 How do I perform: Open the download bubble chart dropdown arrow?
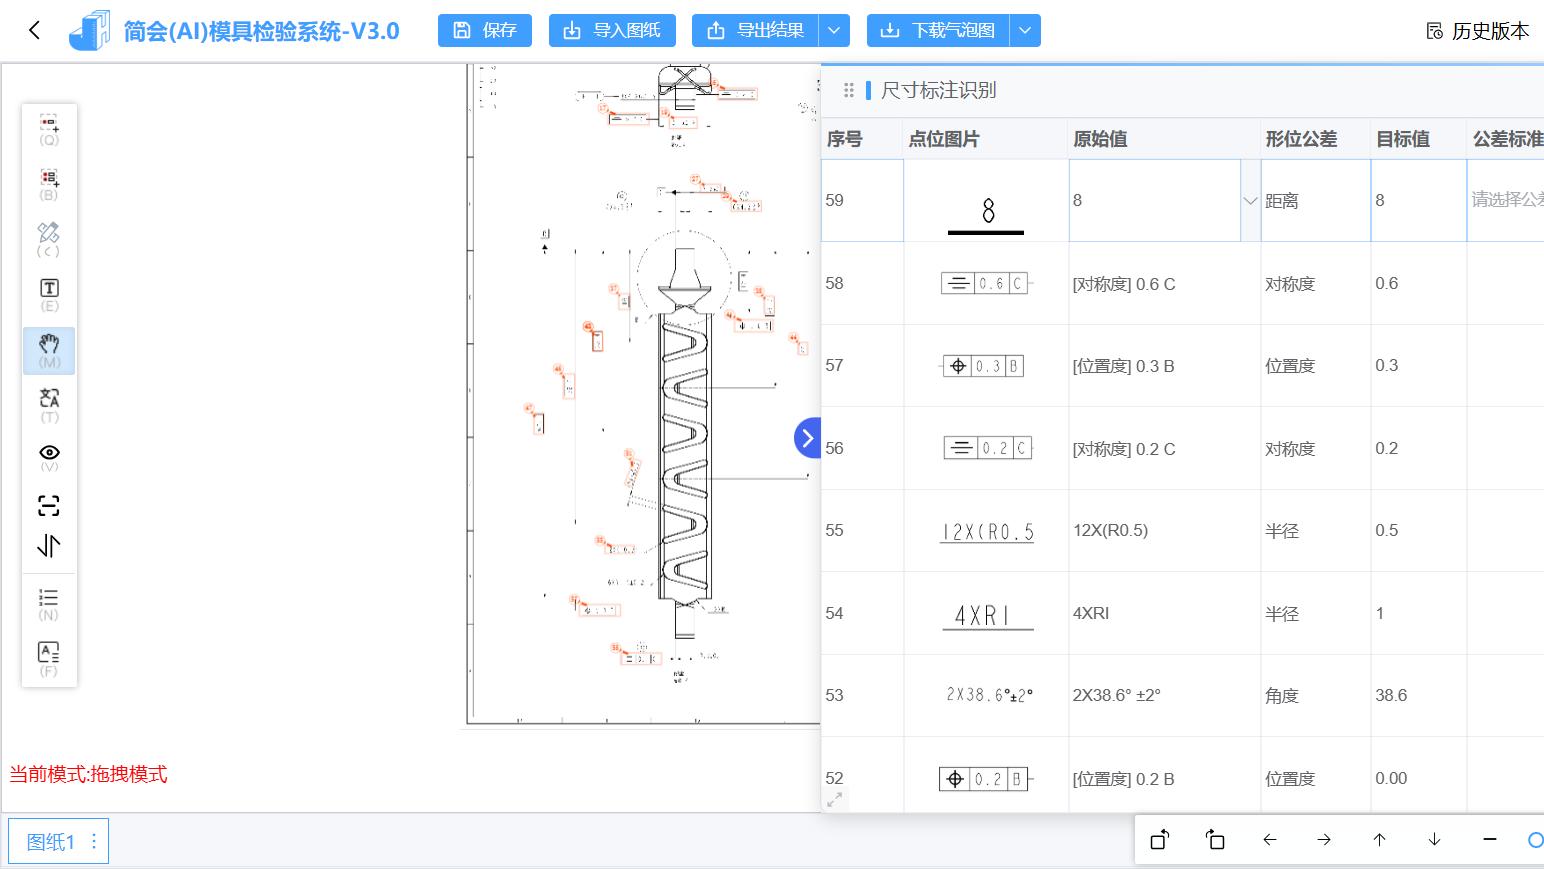(1024, 30)
